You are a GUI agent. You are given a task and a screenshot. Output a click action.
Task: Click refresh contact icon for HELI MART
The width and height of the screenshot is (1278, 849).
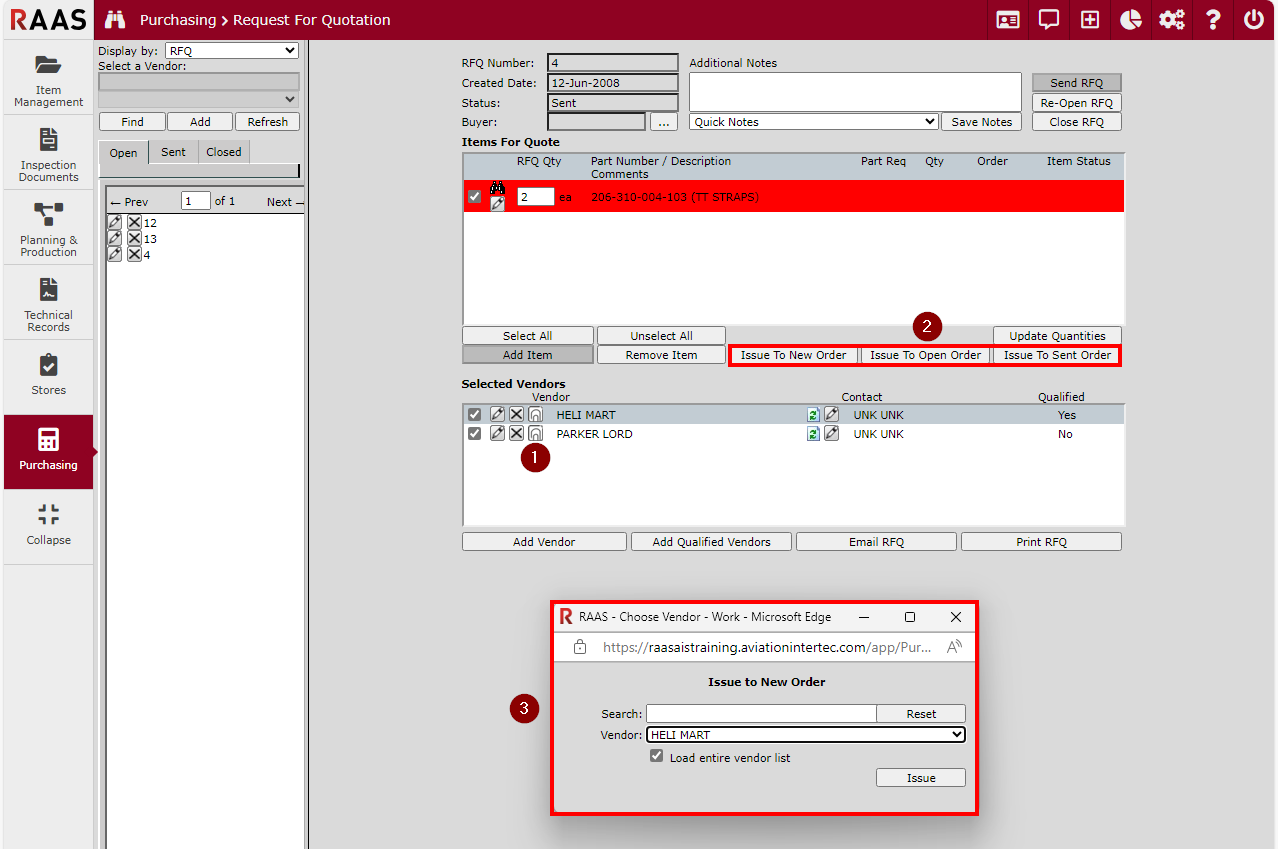click(813, 415)
